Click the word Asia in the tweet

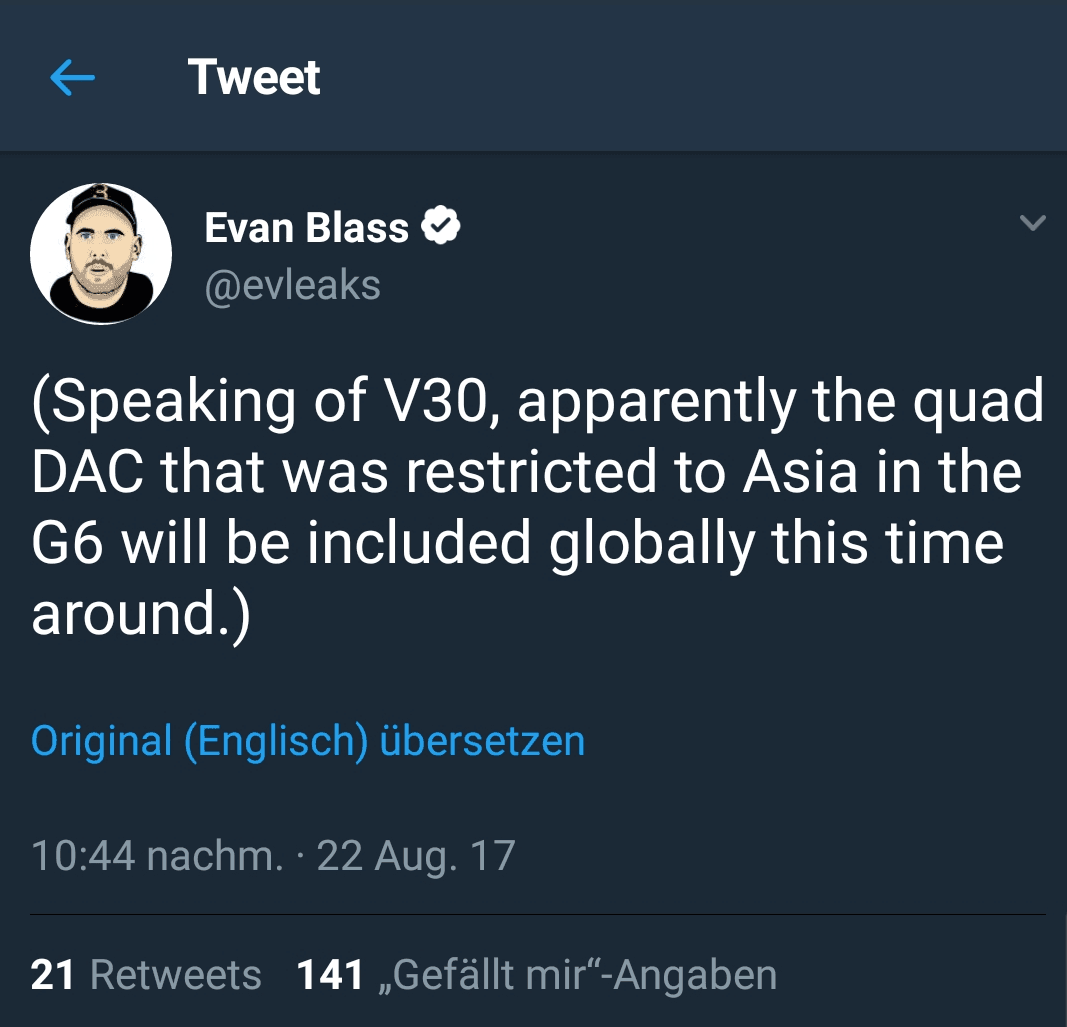pyautogui.click(x=800, y=472)
